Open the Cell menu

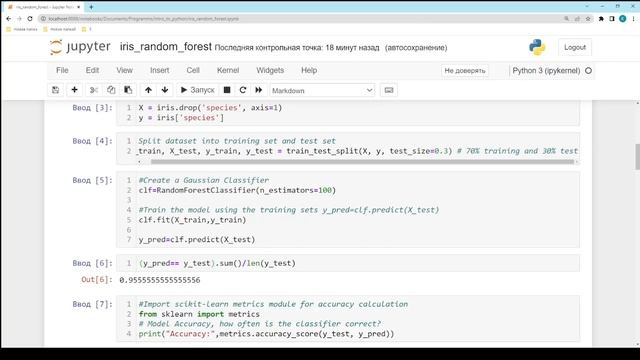[193, 70]
